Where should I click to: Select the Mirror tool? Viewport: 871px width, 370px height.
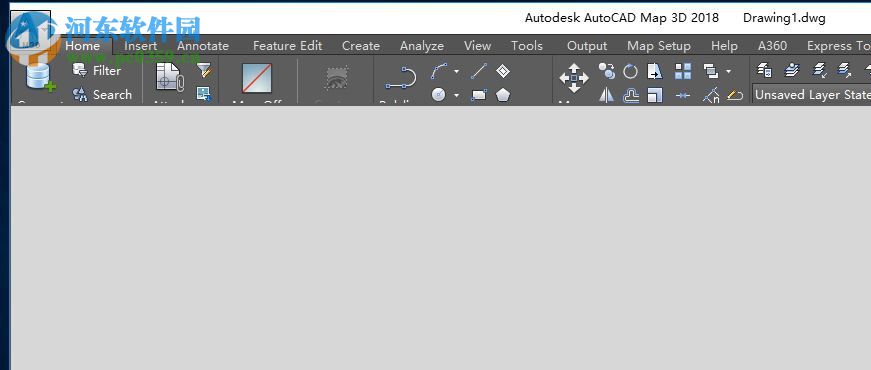(607, 96)
